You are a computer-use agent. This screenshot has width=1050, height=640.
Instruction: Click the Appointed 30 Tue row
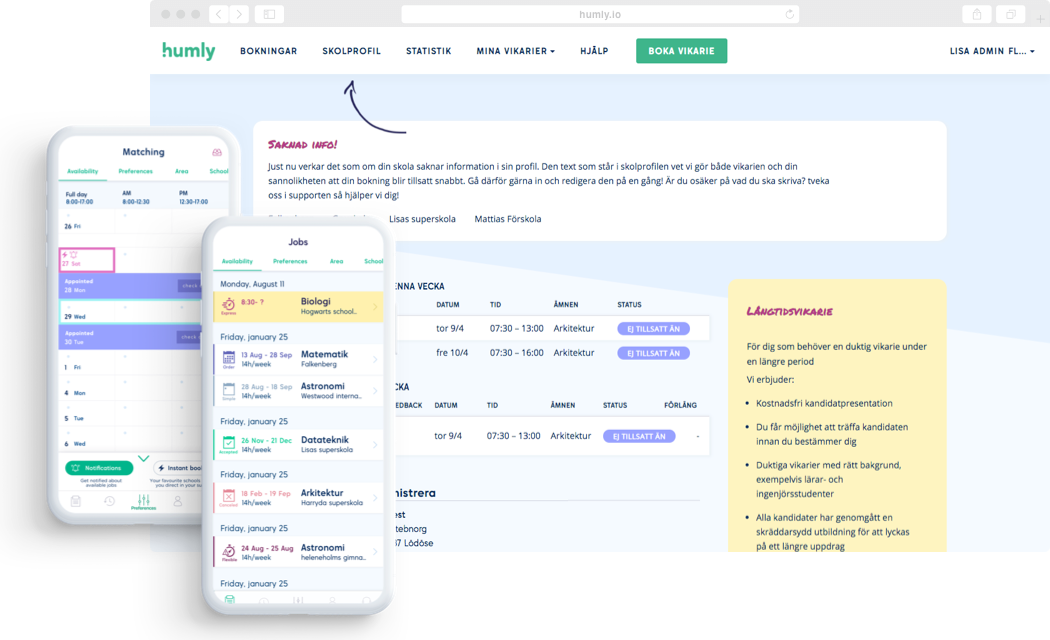(x=131, y=337)
